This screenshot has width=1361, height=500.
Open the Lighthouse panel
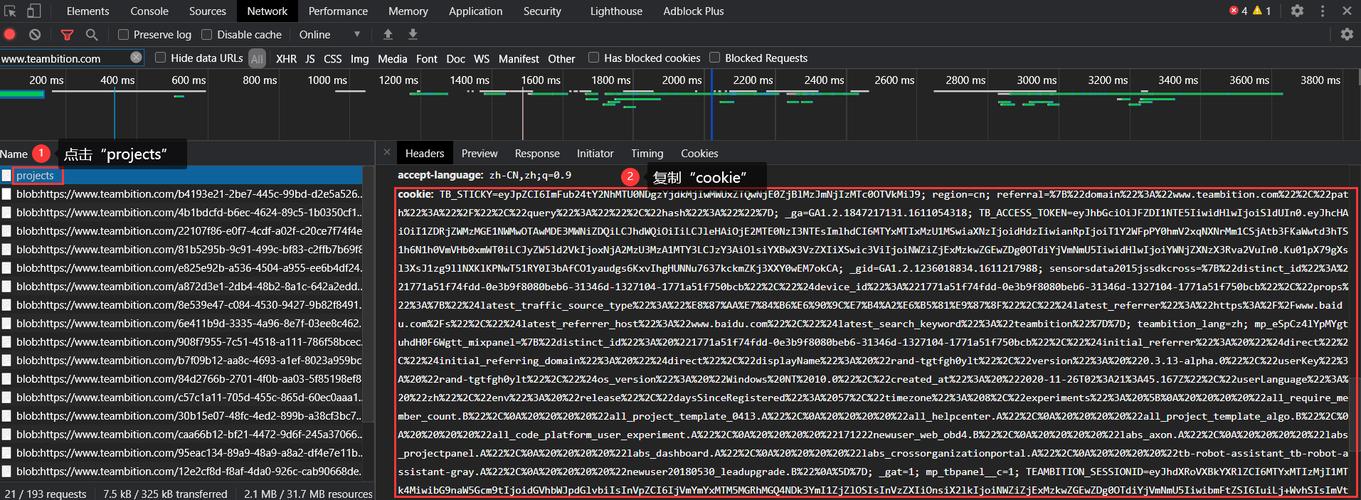click(x=616, y=11)
